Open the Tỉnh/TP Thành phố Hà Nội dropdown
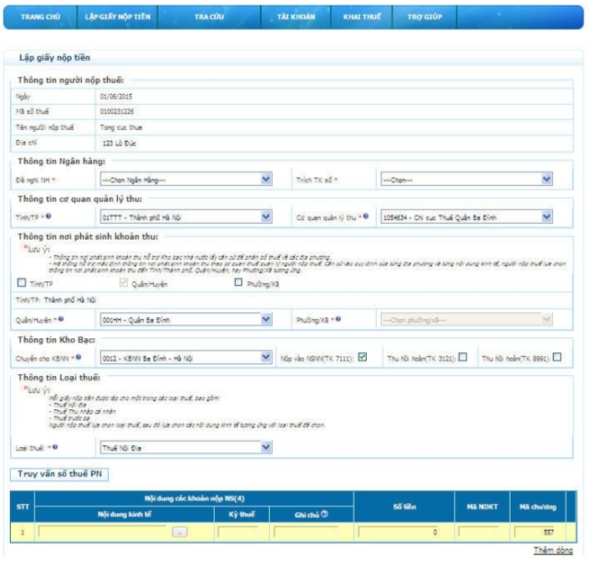 pos(185,215)
